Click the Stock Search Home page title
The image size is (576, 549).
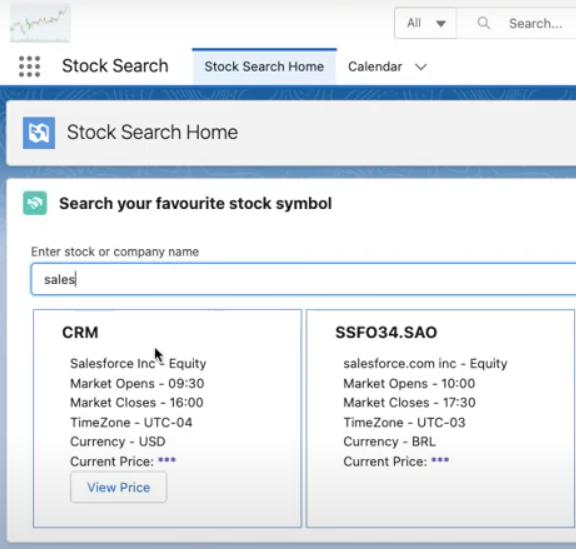point(152,132)
